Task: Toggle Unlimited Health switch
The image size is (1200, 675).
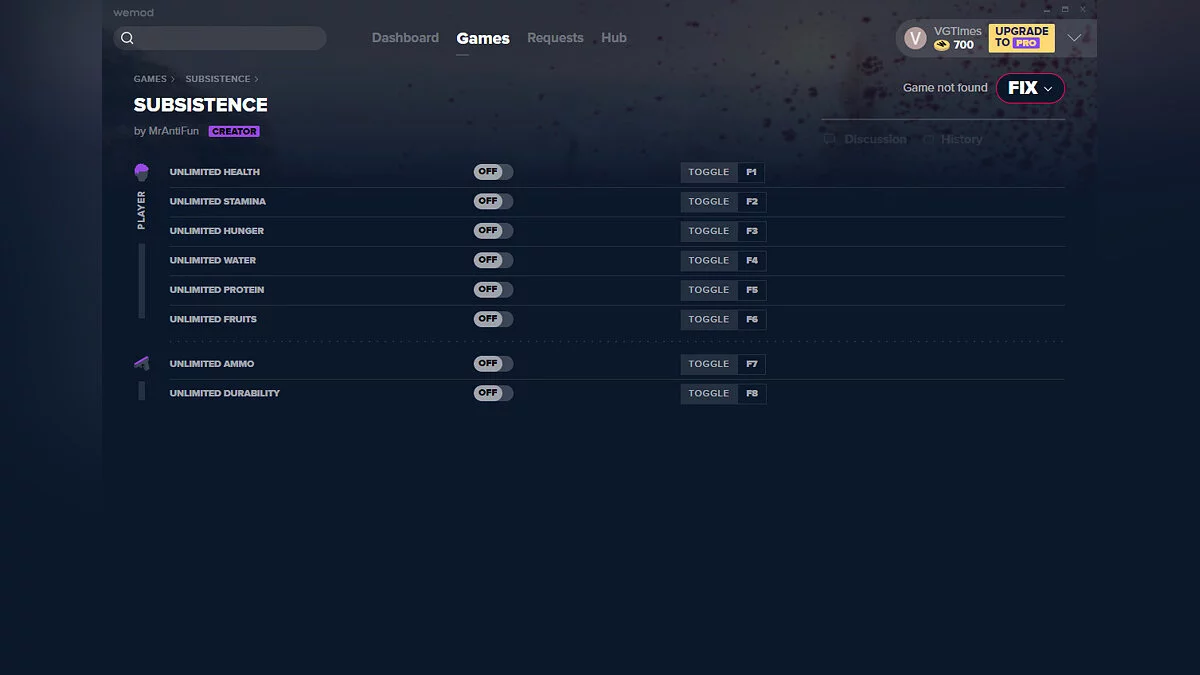Action: pyautogui.click(x=493, y=172)
